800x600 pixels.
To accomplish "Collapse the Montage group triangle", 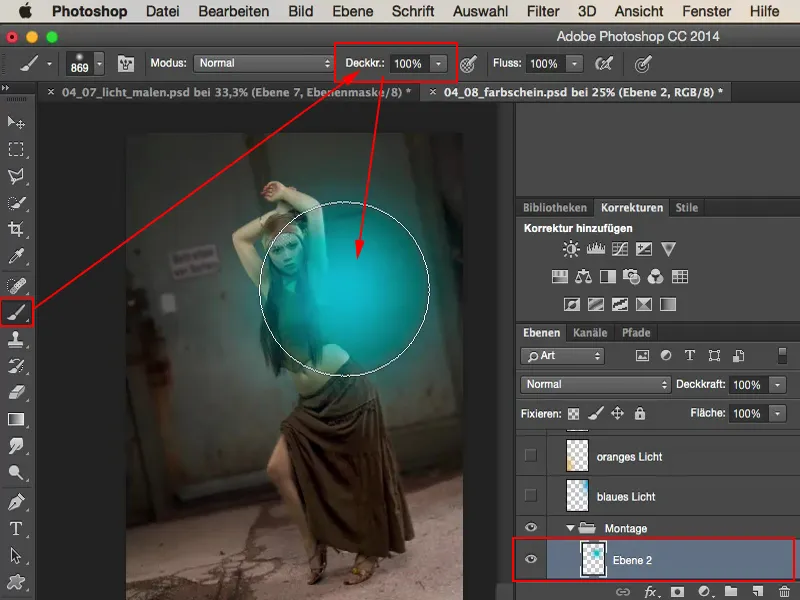I will [570, 528].
